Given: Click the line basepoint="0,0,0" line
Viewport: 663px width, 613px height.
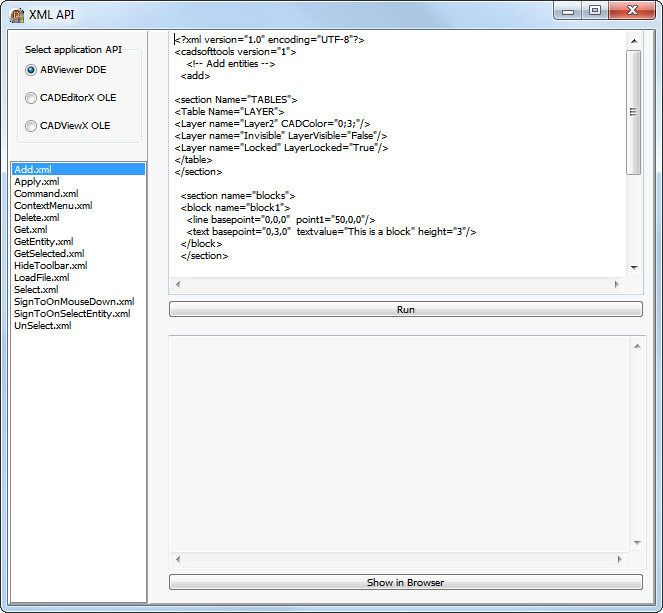Looking at the screenshot, I should tap(281, 220).
